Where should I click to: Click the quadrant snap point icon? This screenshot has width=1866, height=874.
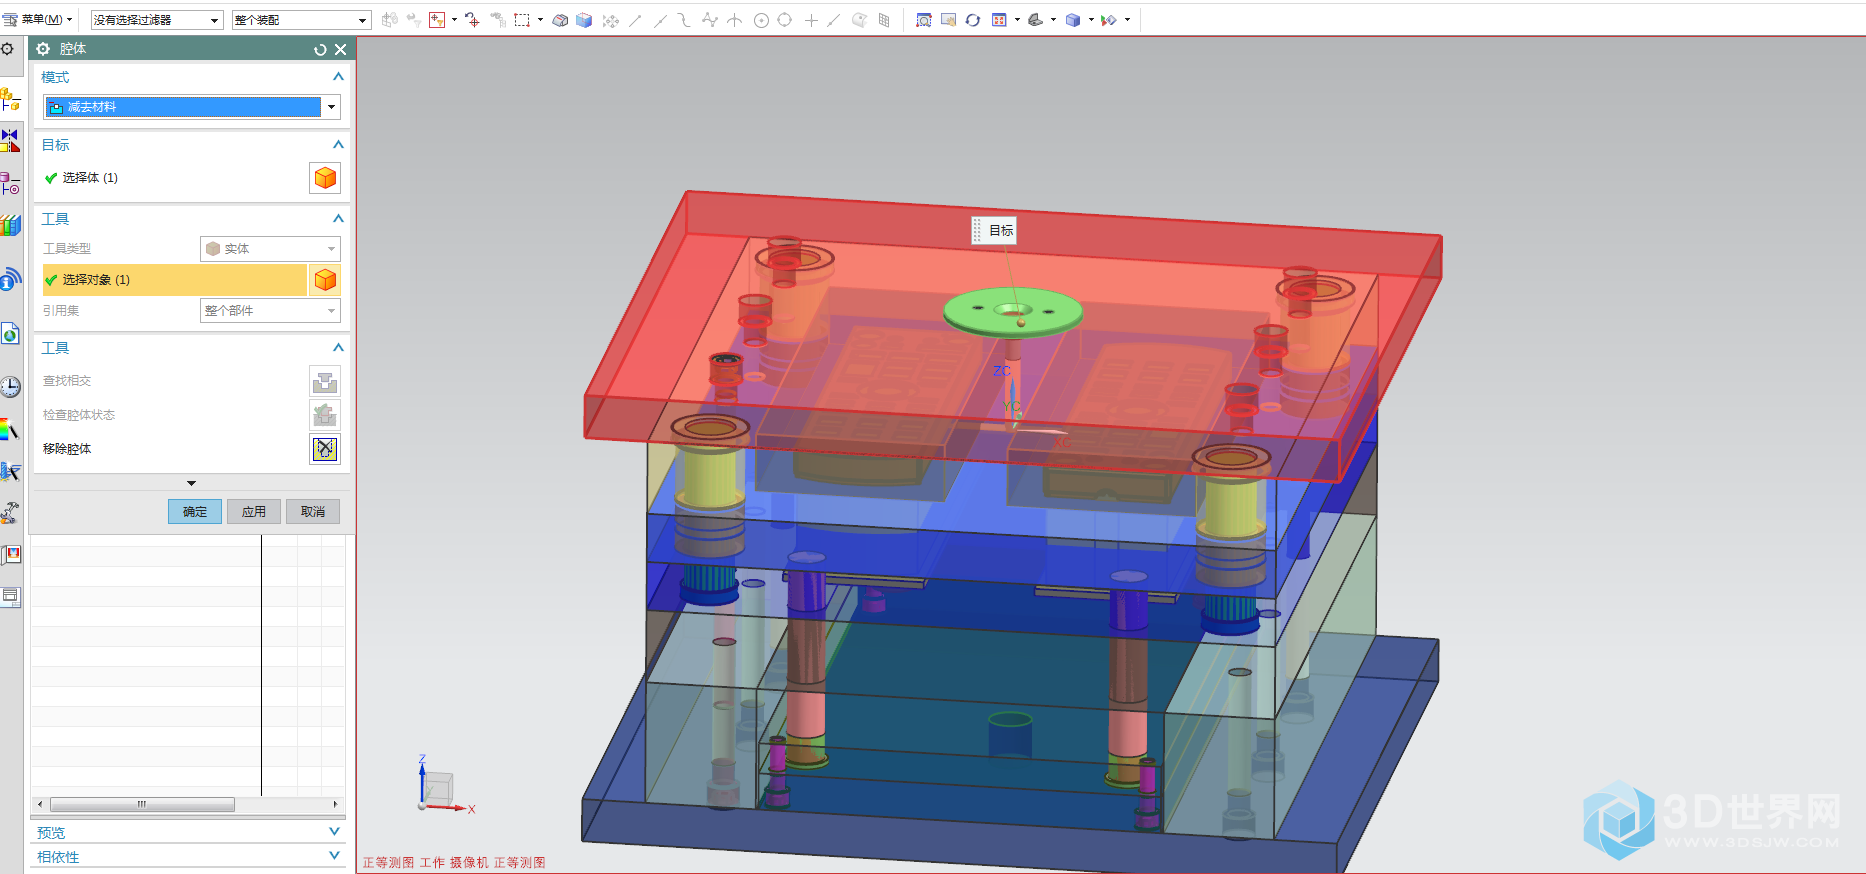coord(785,20)
